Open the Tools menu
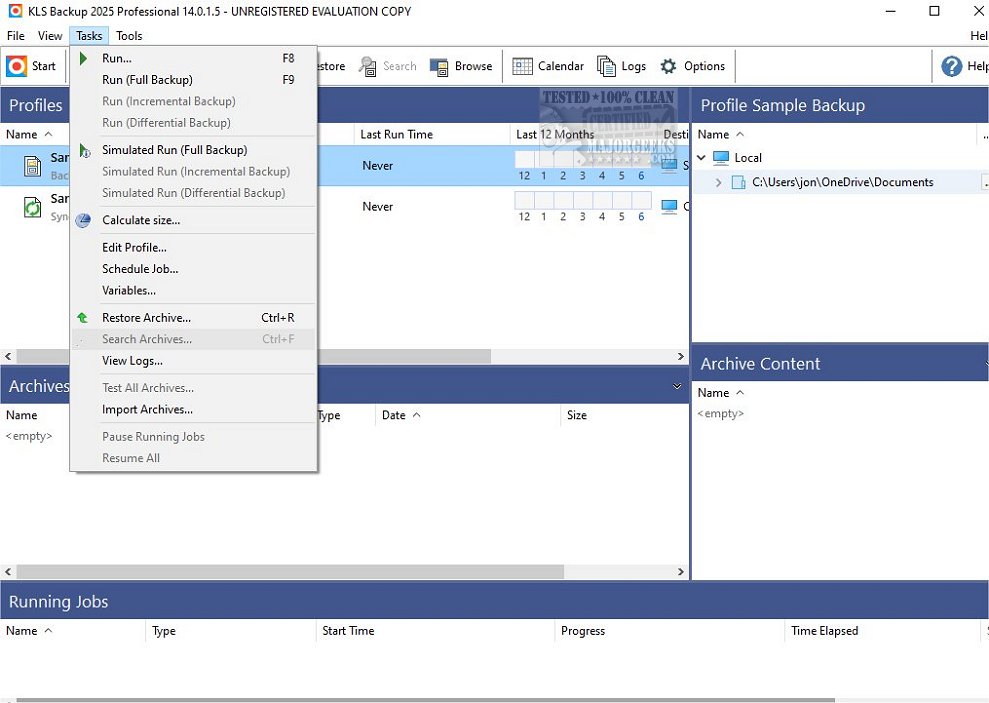The image size is (989, 703). click(x=129, y=36)
